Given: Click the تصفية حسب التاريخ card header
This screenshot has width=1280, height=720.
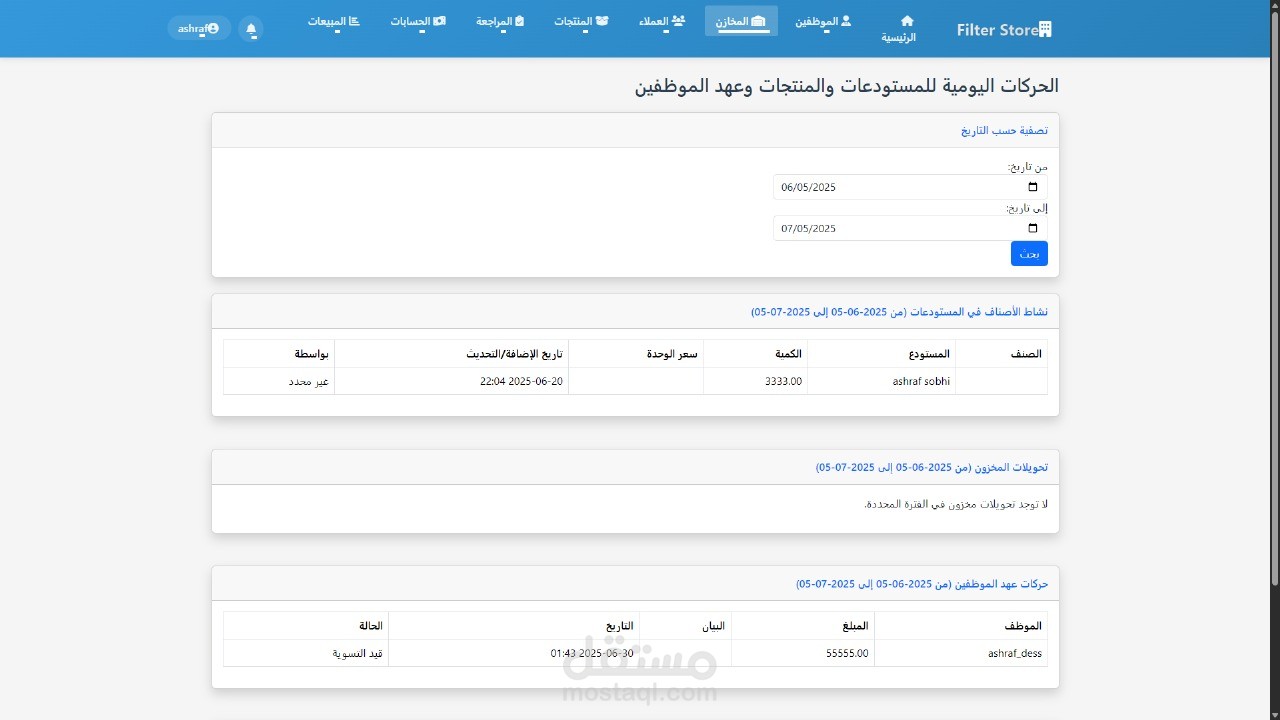Looking at the screenshot, I should (x=635, y=131).
